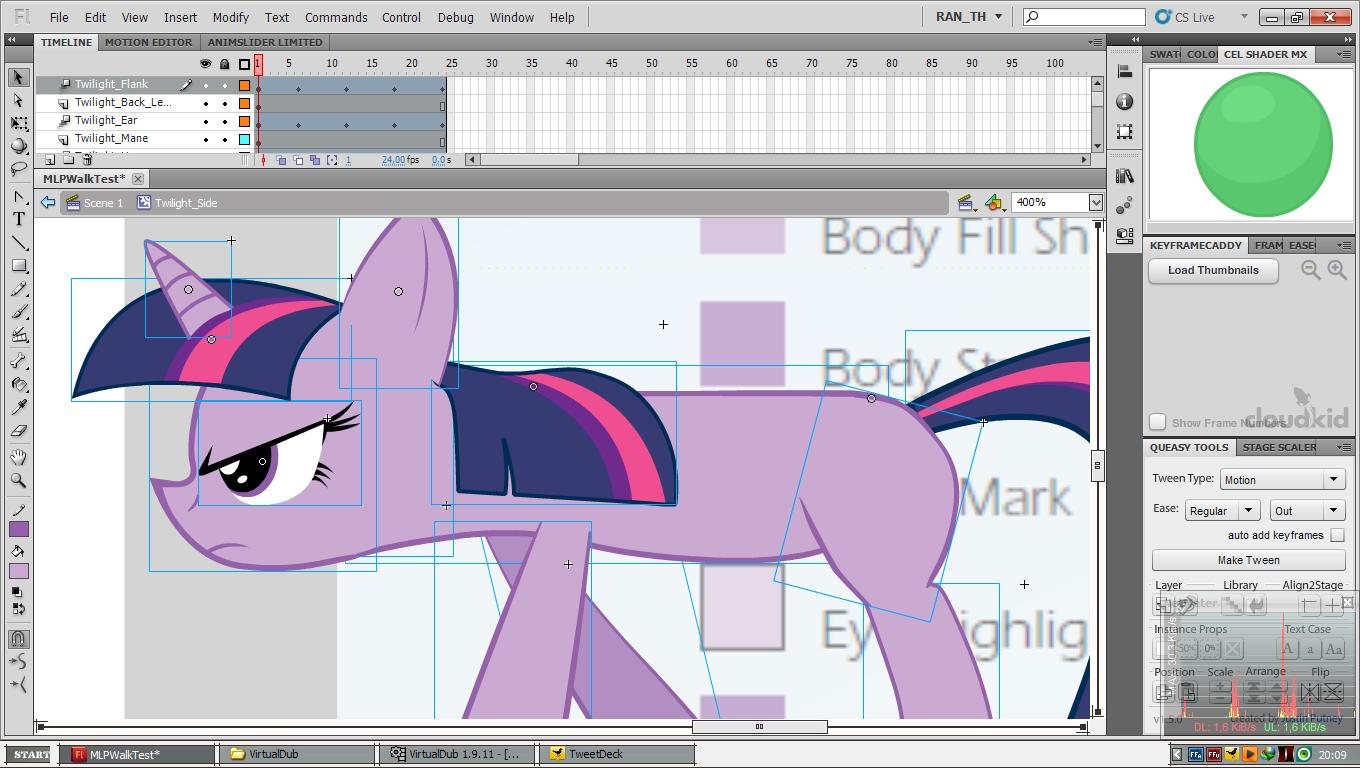Select the Eyedropper tool
Viewport: 1360px width, 768px height.
19,407
